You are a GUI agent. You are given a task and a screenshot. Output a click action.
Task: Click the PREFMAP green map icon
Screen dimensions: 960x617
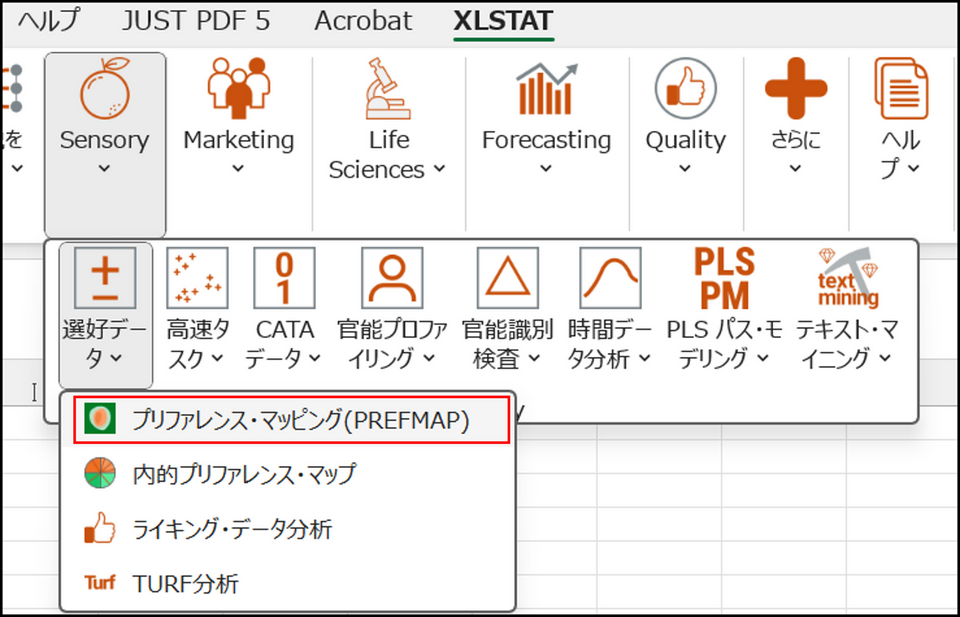click(100, 419)
